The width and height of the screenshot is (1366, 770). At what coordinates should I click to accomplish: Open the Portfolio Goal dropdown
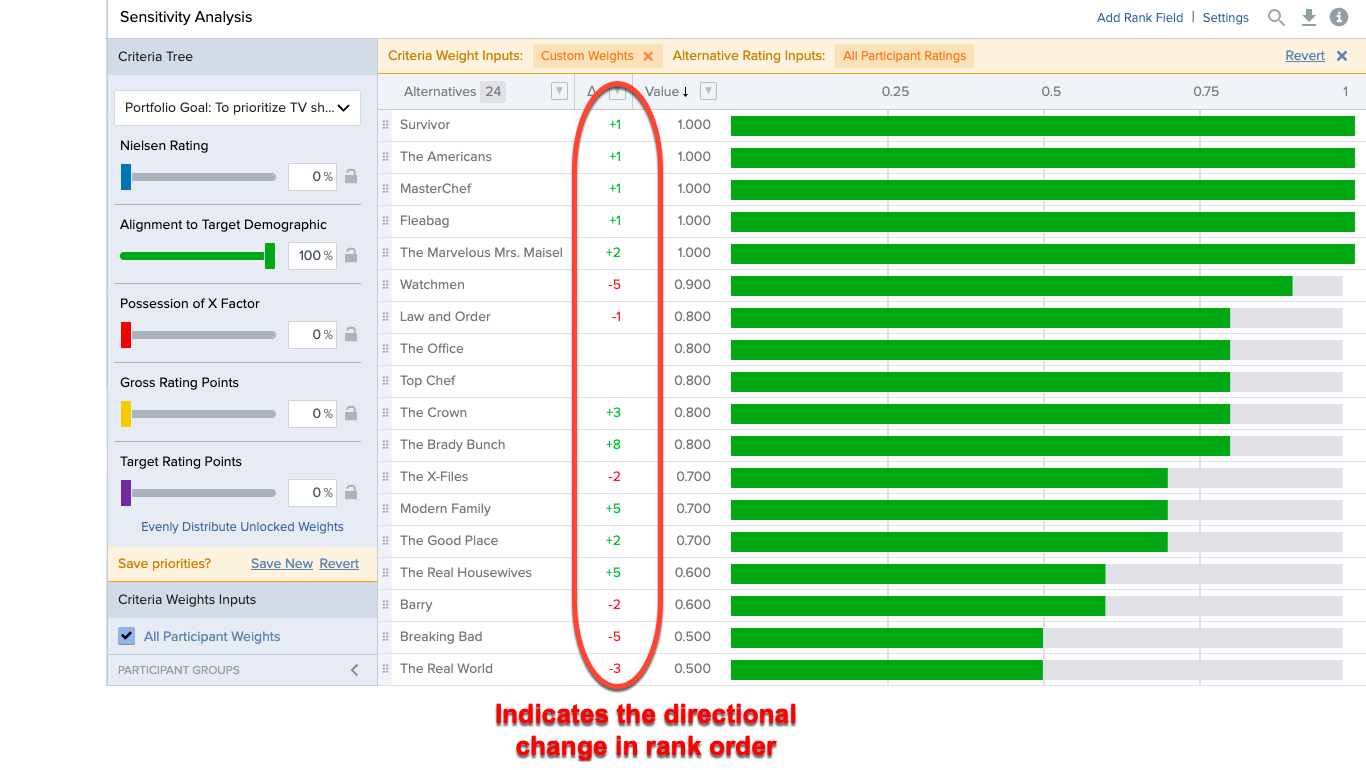[237, 108]
